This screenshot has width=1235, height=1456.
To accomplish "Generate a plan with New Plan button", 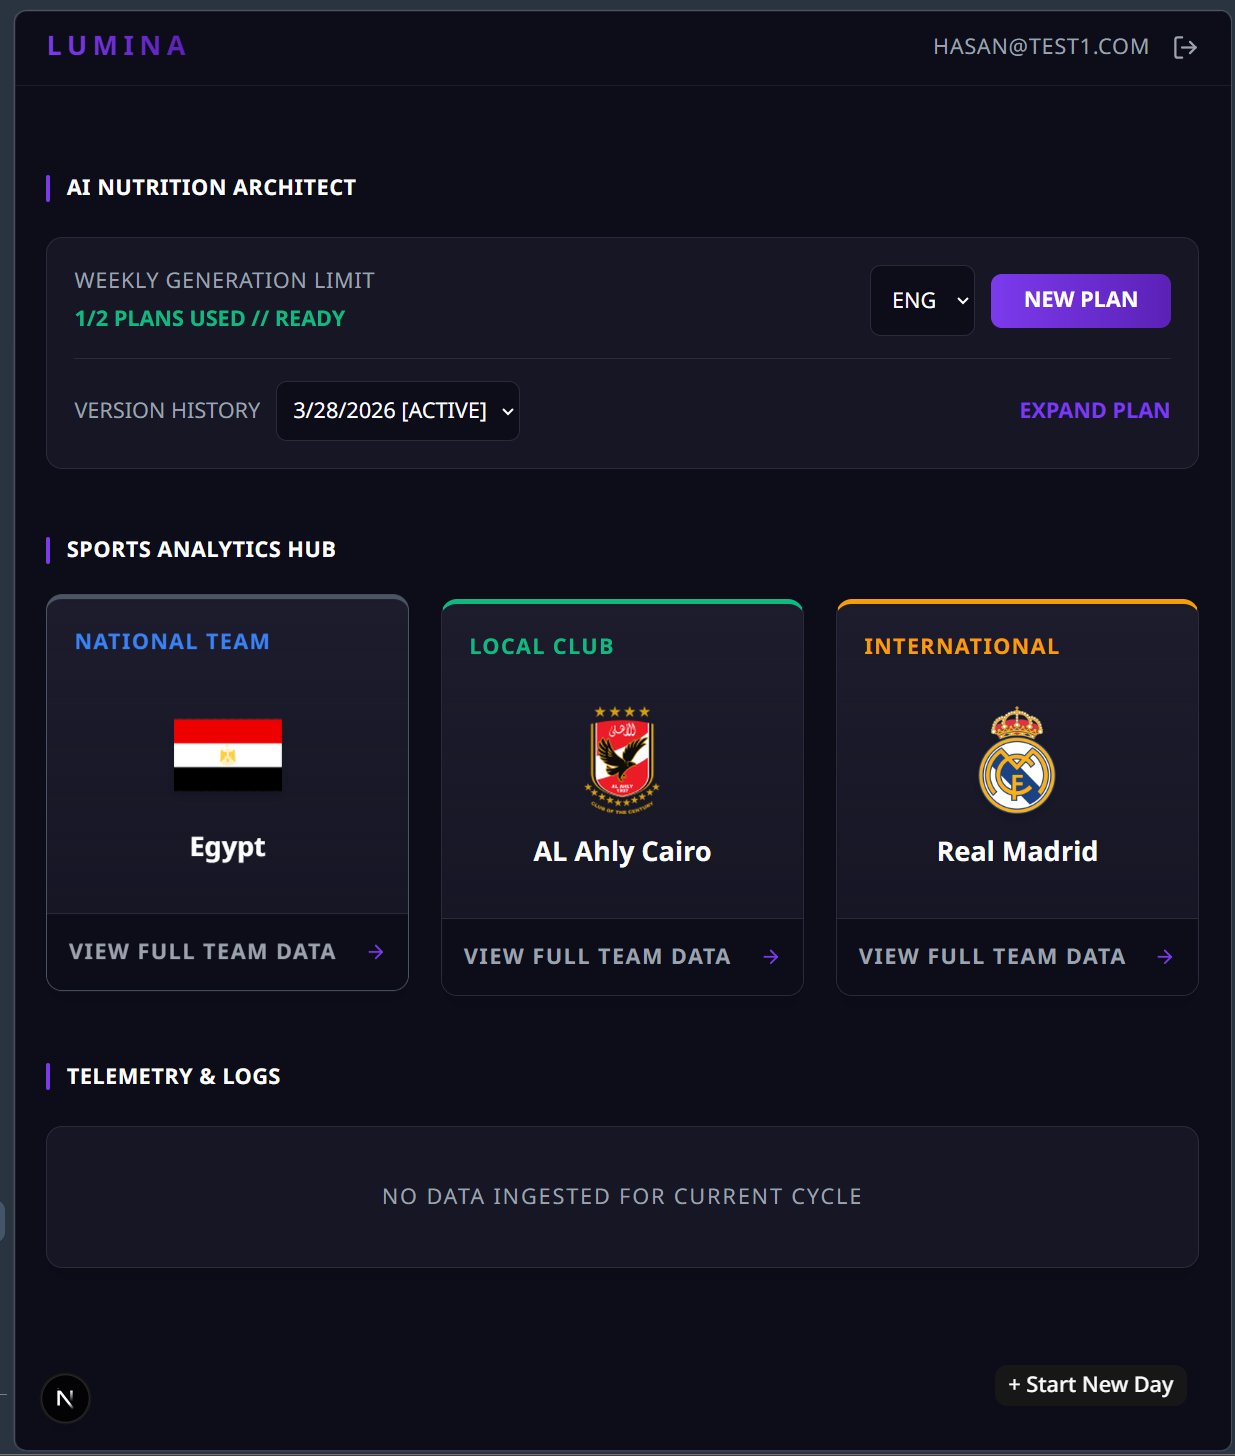I will coord(1080,300).
